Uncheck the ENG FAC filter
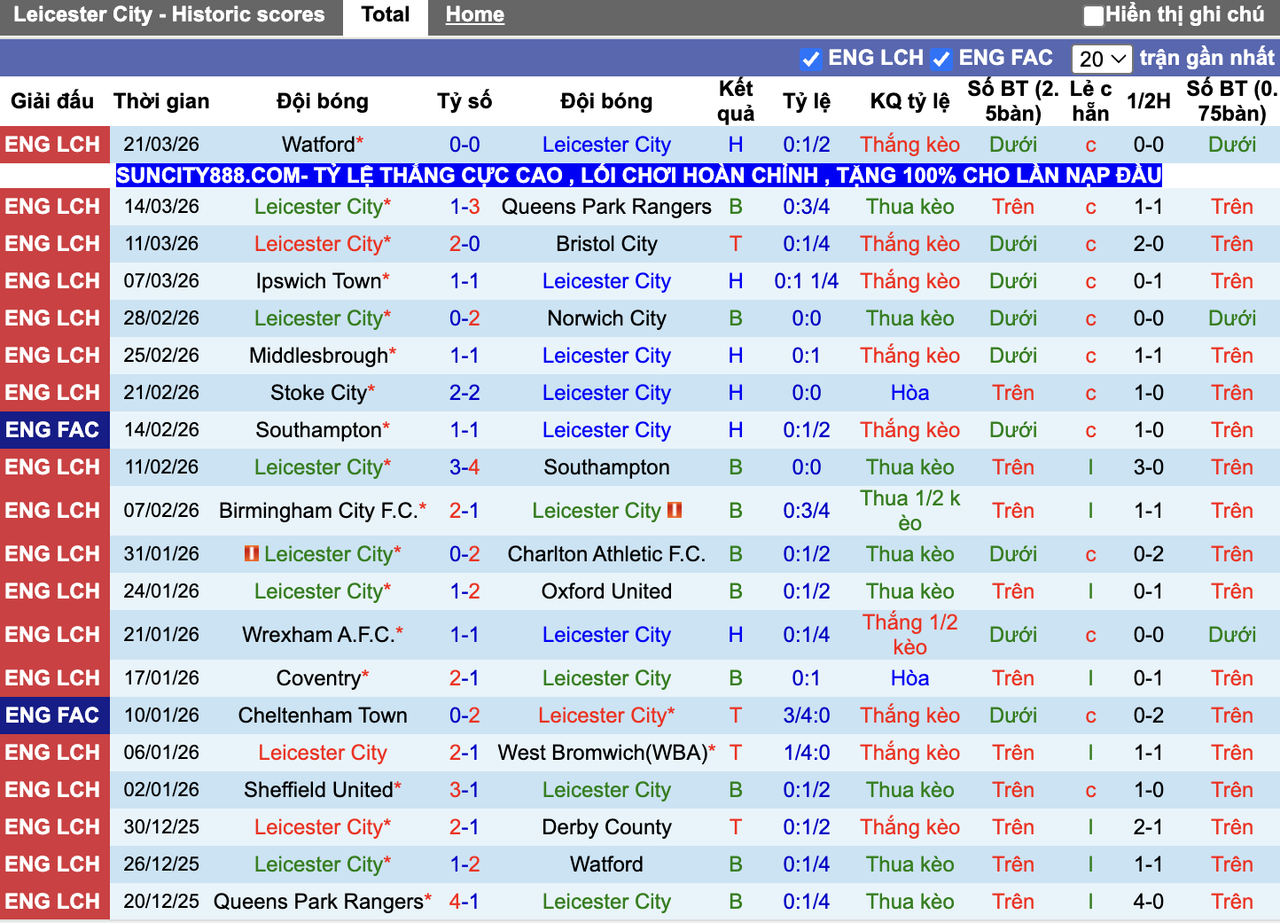The width and height of the screenshot is (1280, 924). [941, 58]
